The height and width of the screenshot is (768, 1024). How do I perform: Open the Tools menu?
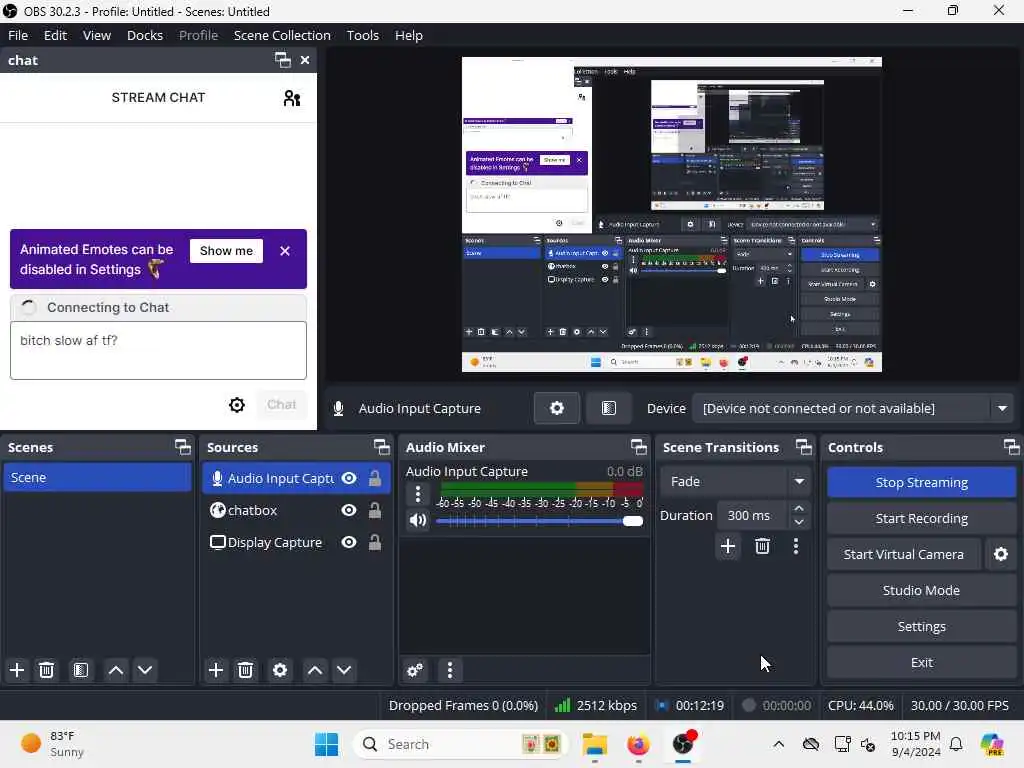click(x=362, y=35)
